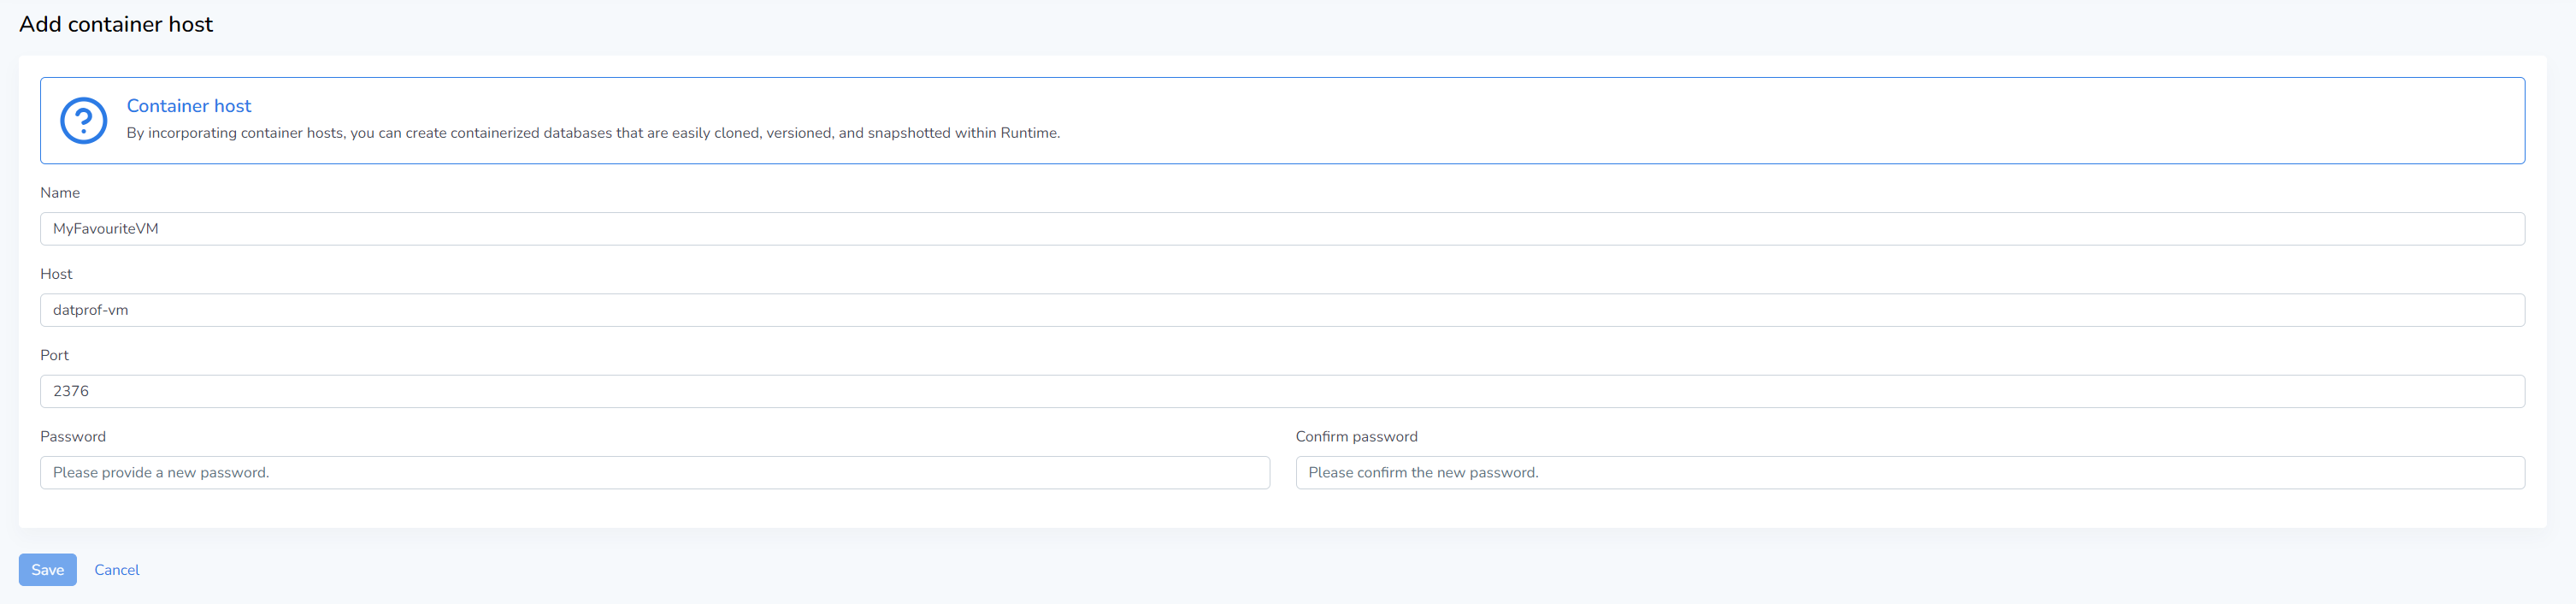Place cursor on 2376 port value
Screen dimensions: 2576x604
71,391
